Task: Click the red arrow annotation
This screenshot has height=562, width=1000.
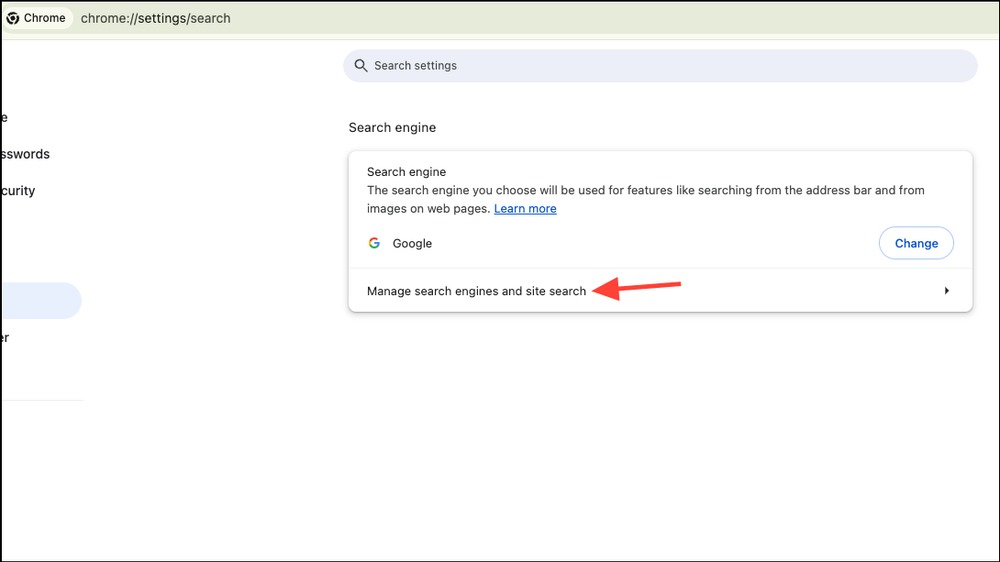Action: (636, 288)
